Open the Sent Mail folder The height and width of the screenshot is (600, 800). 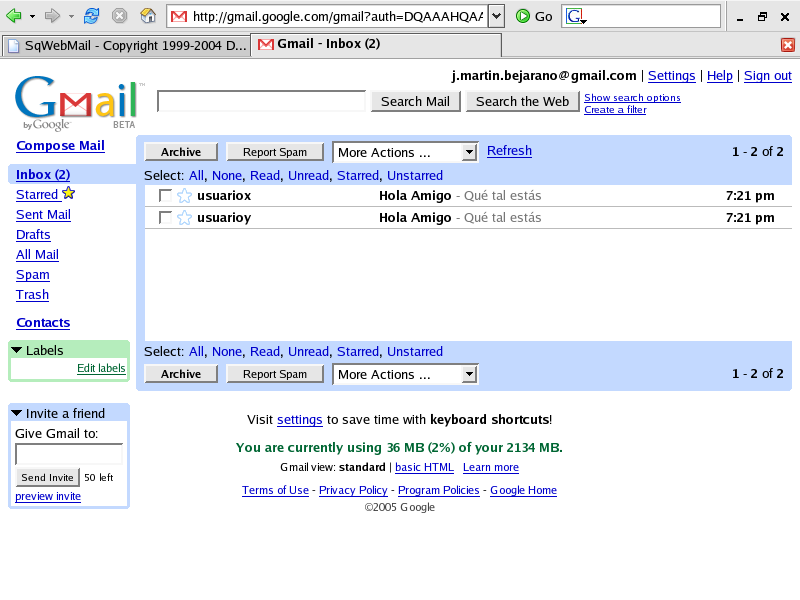click(43, 215)
